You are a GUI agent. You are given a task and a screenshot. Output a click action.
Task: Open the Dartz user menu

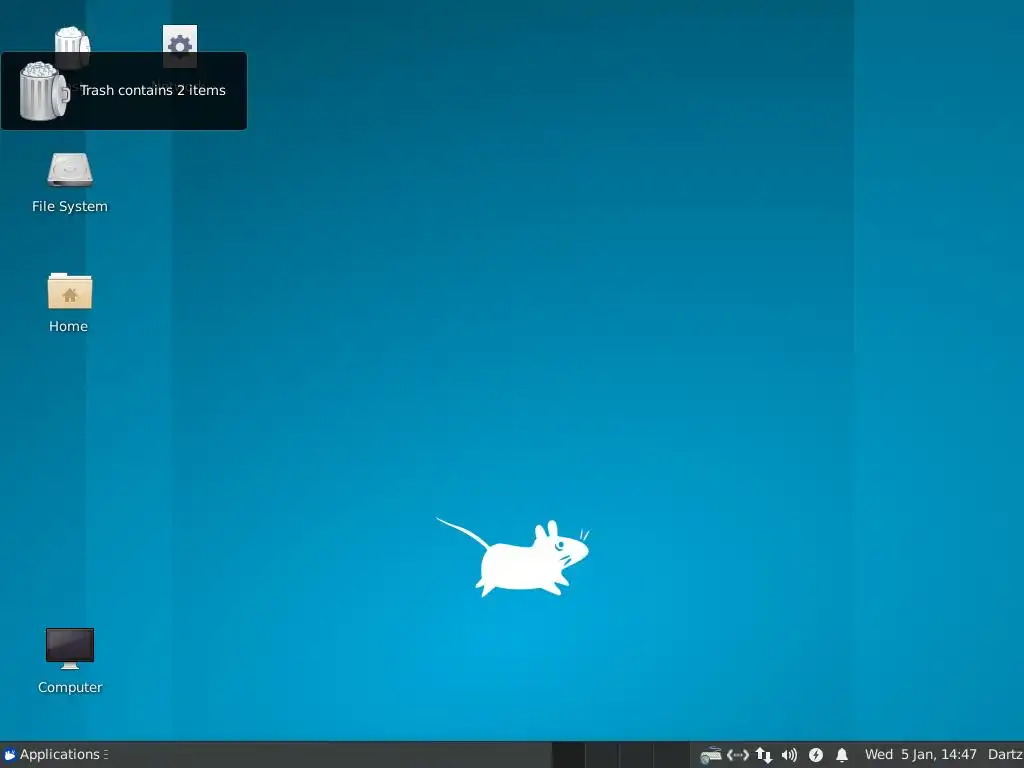pos(1005,754)
